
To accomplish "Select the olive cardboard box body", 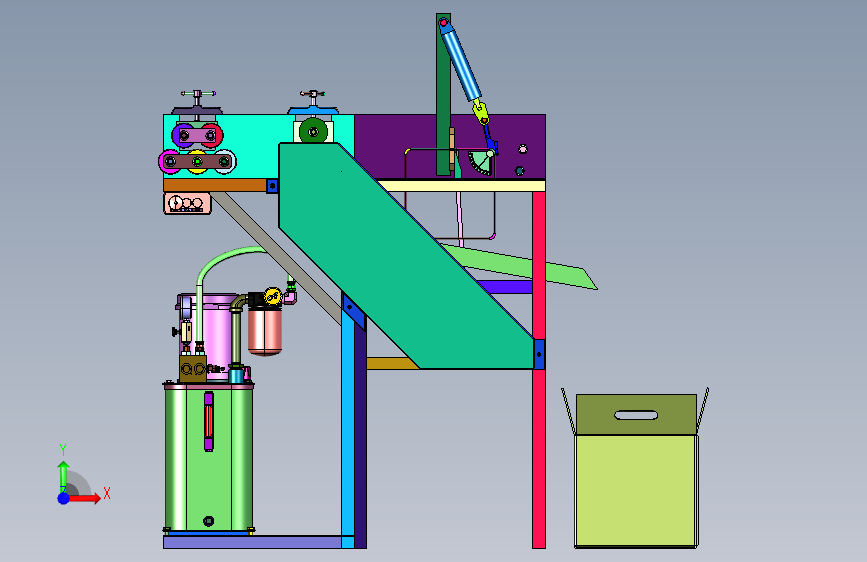I will [636, 491].
